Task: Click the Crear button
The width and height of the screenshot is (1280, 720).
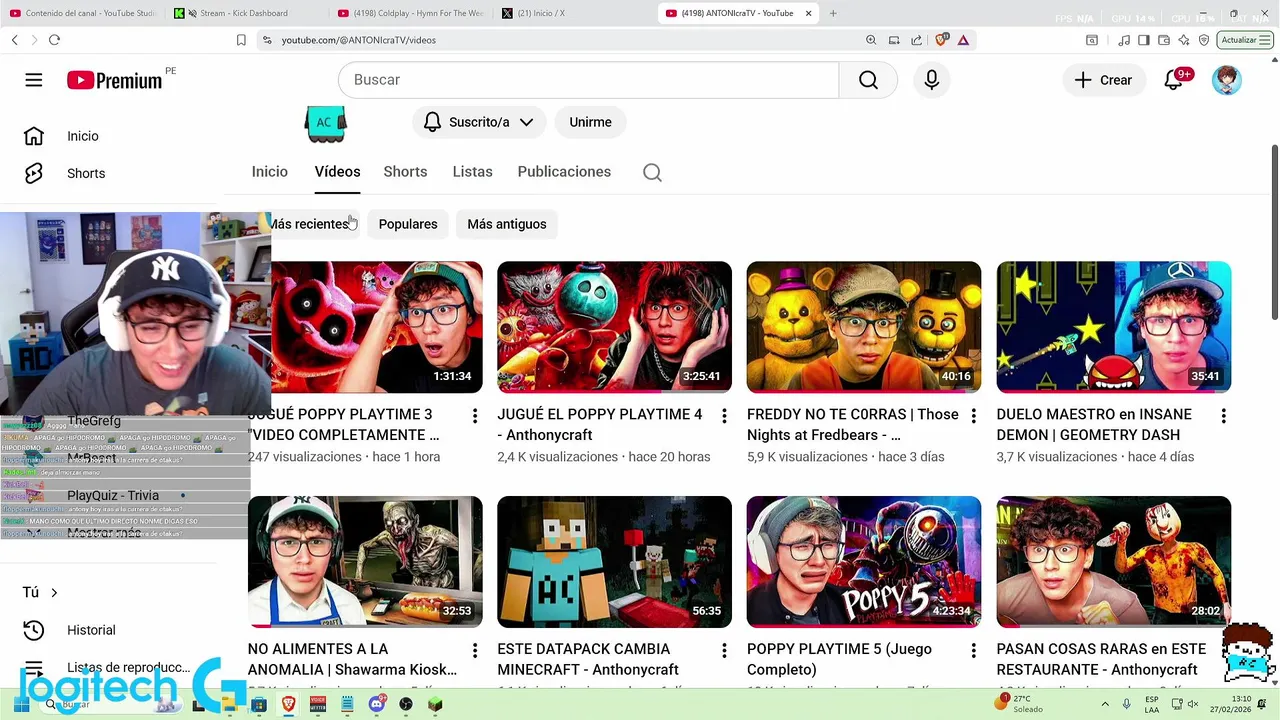Action: coord(1104,80)
